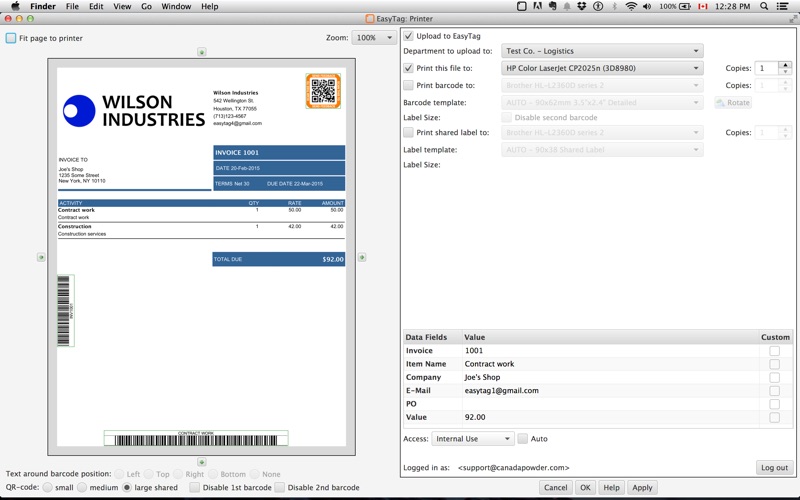The width and height of the screenshot is (800, 500).
Task: Click the Evernote elephant menu bar icon
Action: pos(552,6)
